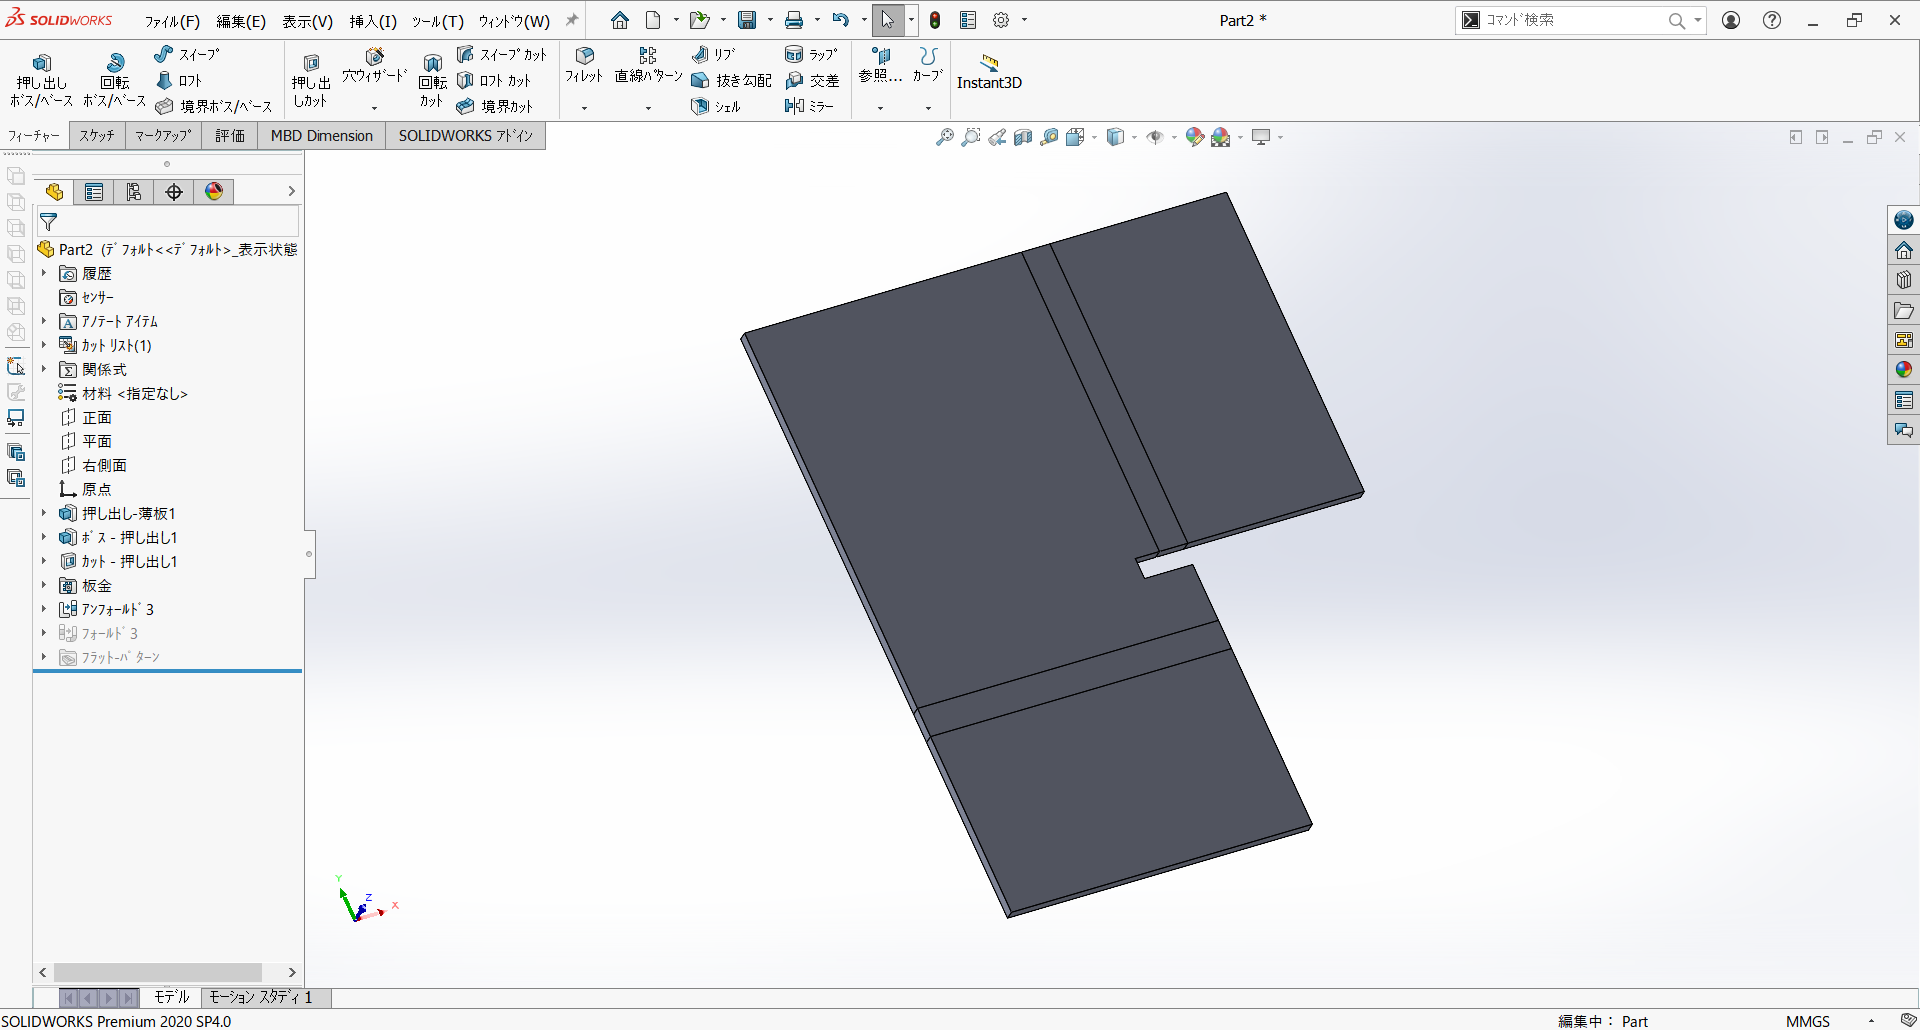This screenshot has height=1030, width=1920.
Task: Open the PropertyManager tab icon
Action: (94, 192)
